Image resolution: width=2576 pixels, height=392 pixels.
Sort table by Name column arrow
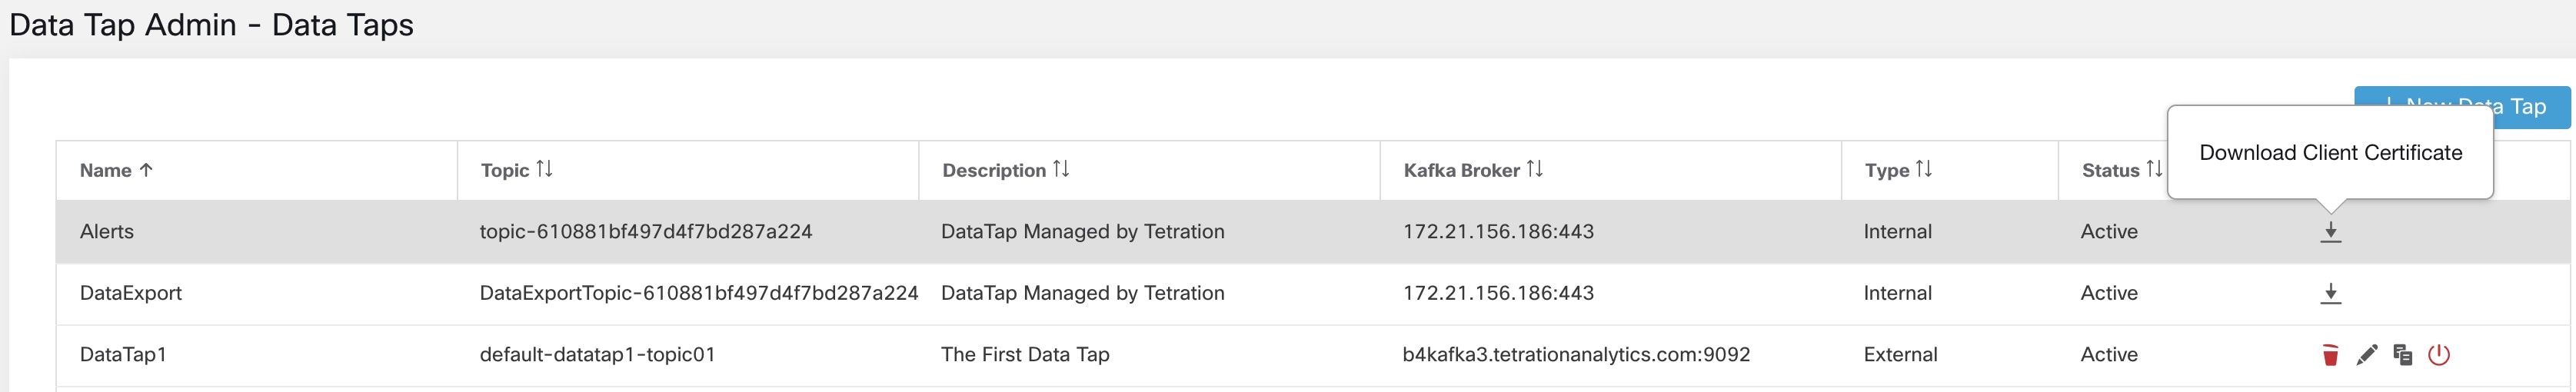[x=146, y=170]
